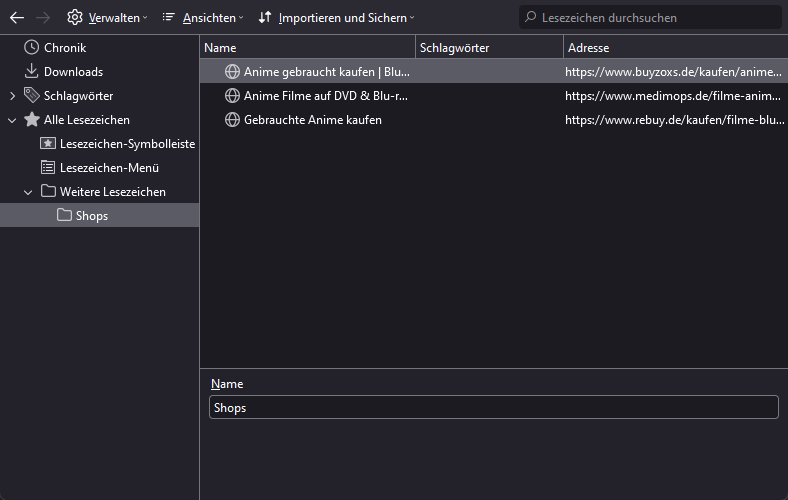Screen dimensions: 788x500
Task: Open Importieren und Sichern menu
Action: pyautogui.click(x=336, y=17)
